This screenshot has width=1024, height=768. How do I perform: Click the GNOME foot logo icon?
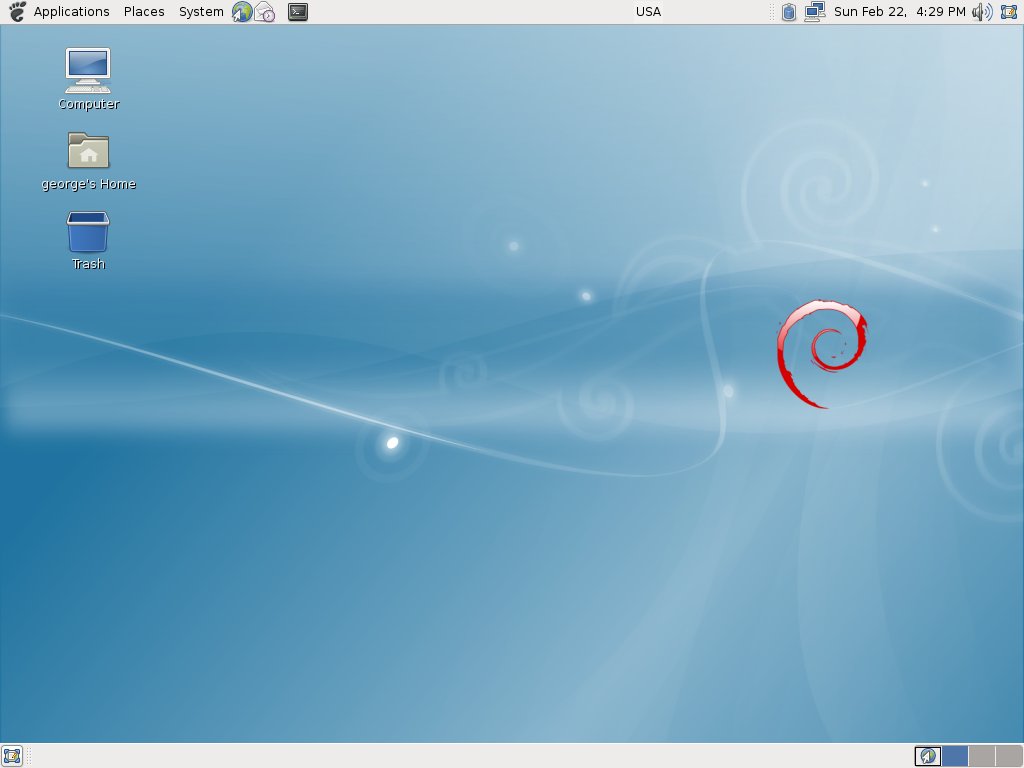[17, 12]
